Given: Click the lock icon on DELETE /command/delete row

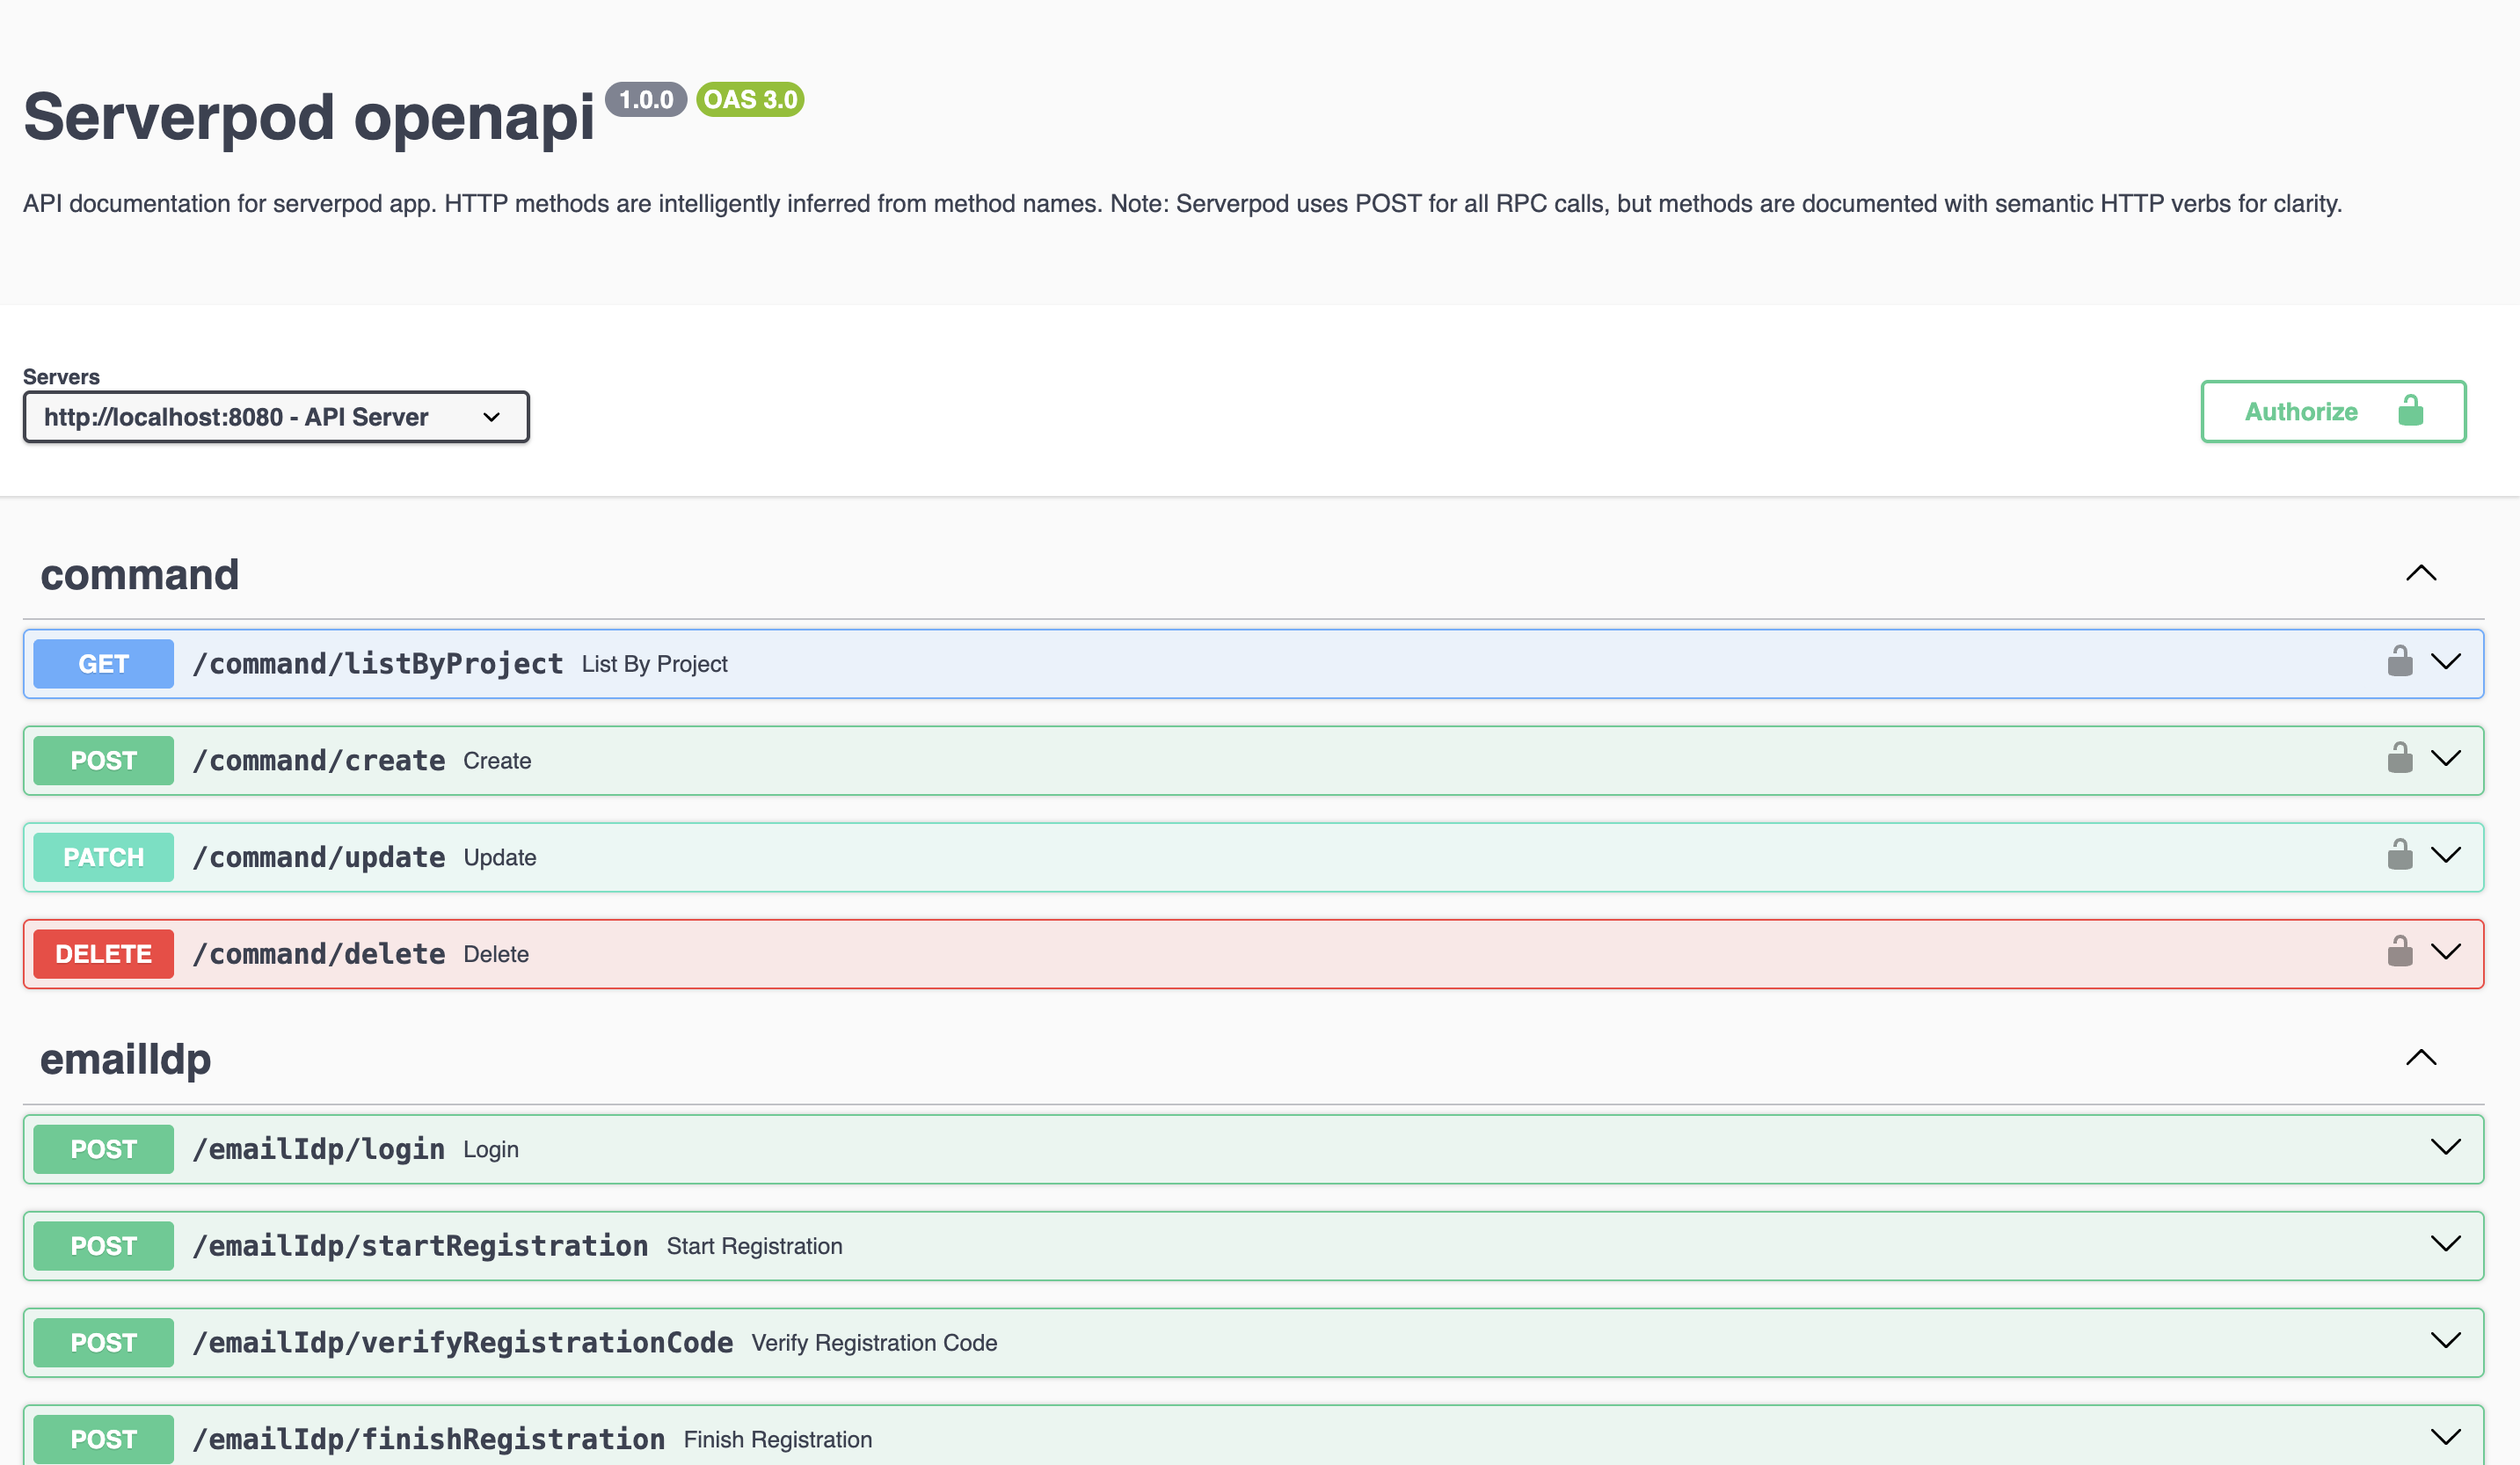Looking at the screenshot, I should click(2399, 952).
